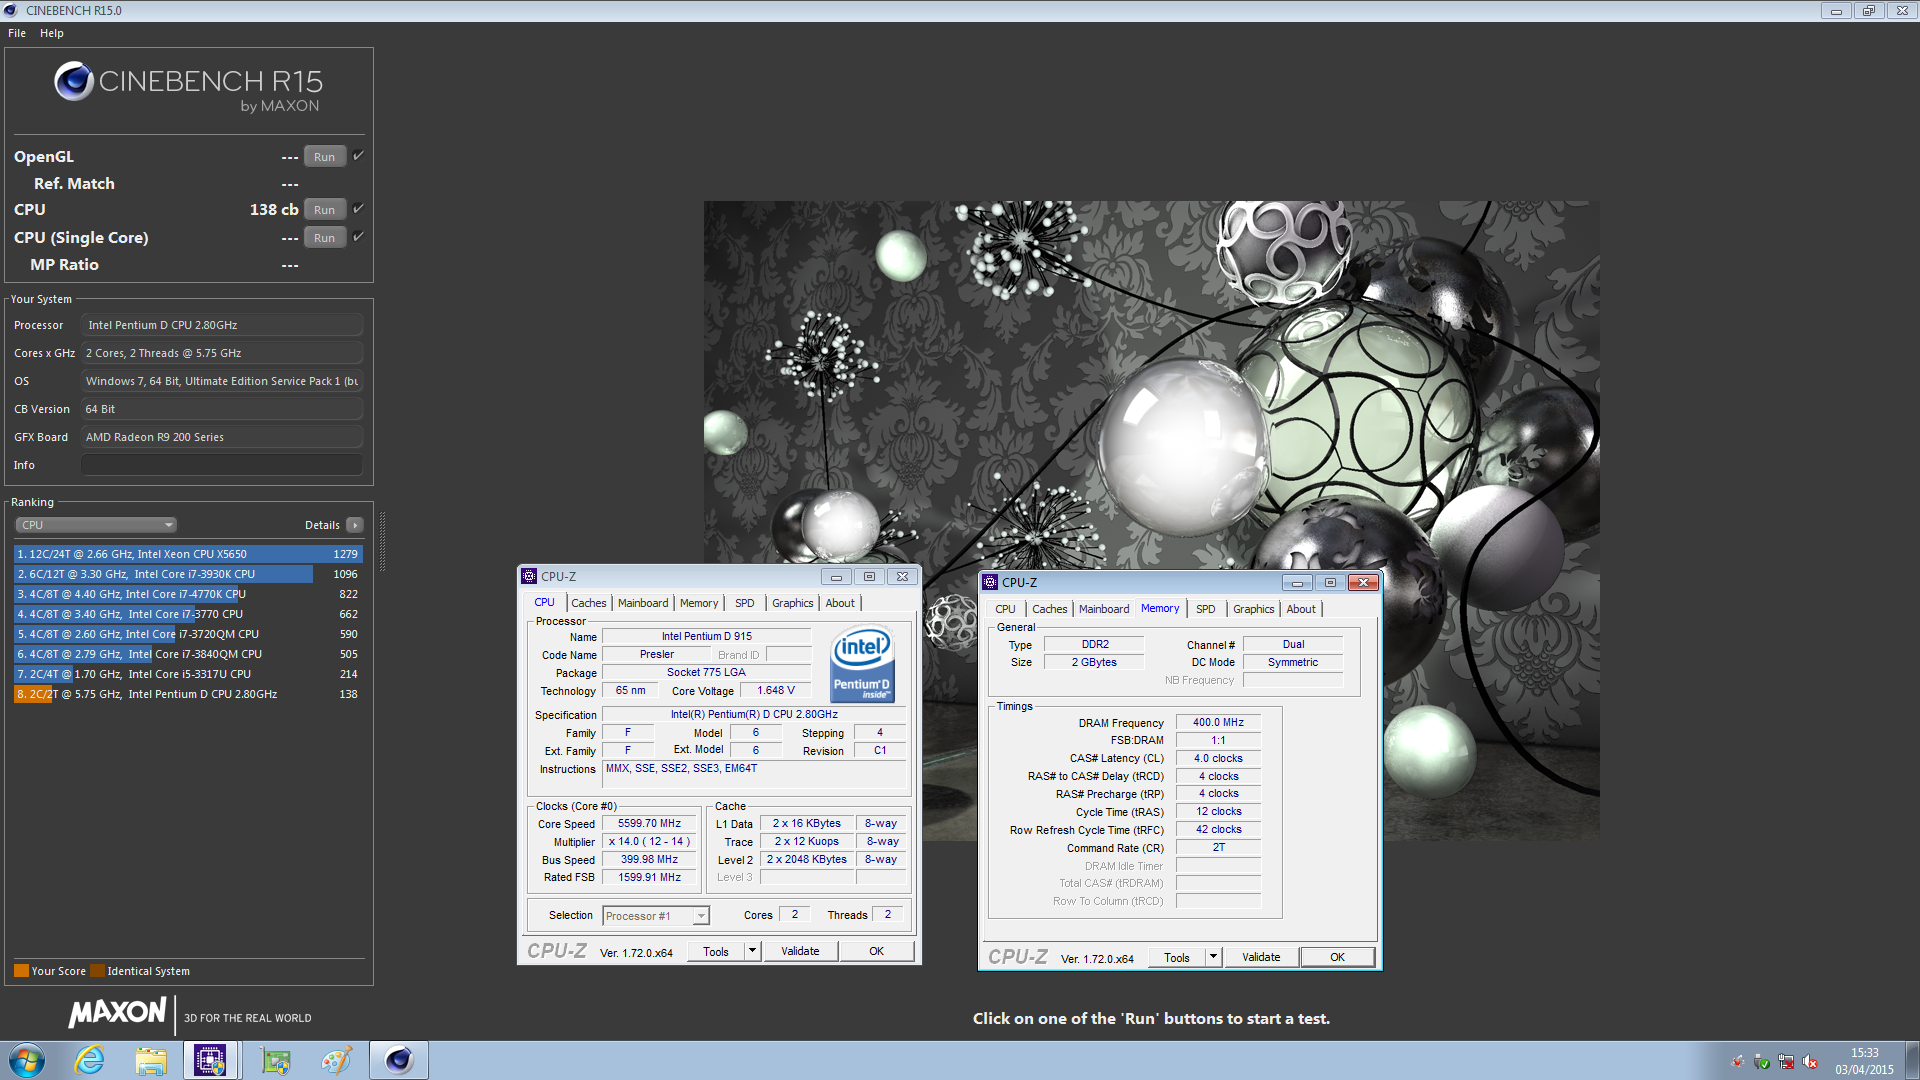Viewport: 1920px width, 1080px height.
Task: Switch to CPU-Z via its taskbar icon
Action: point(210,1060)
